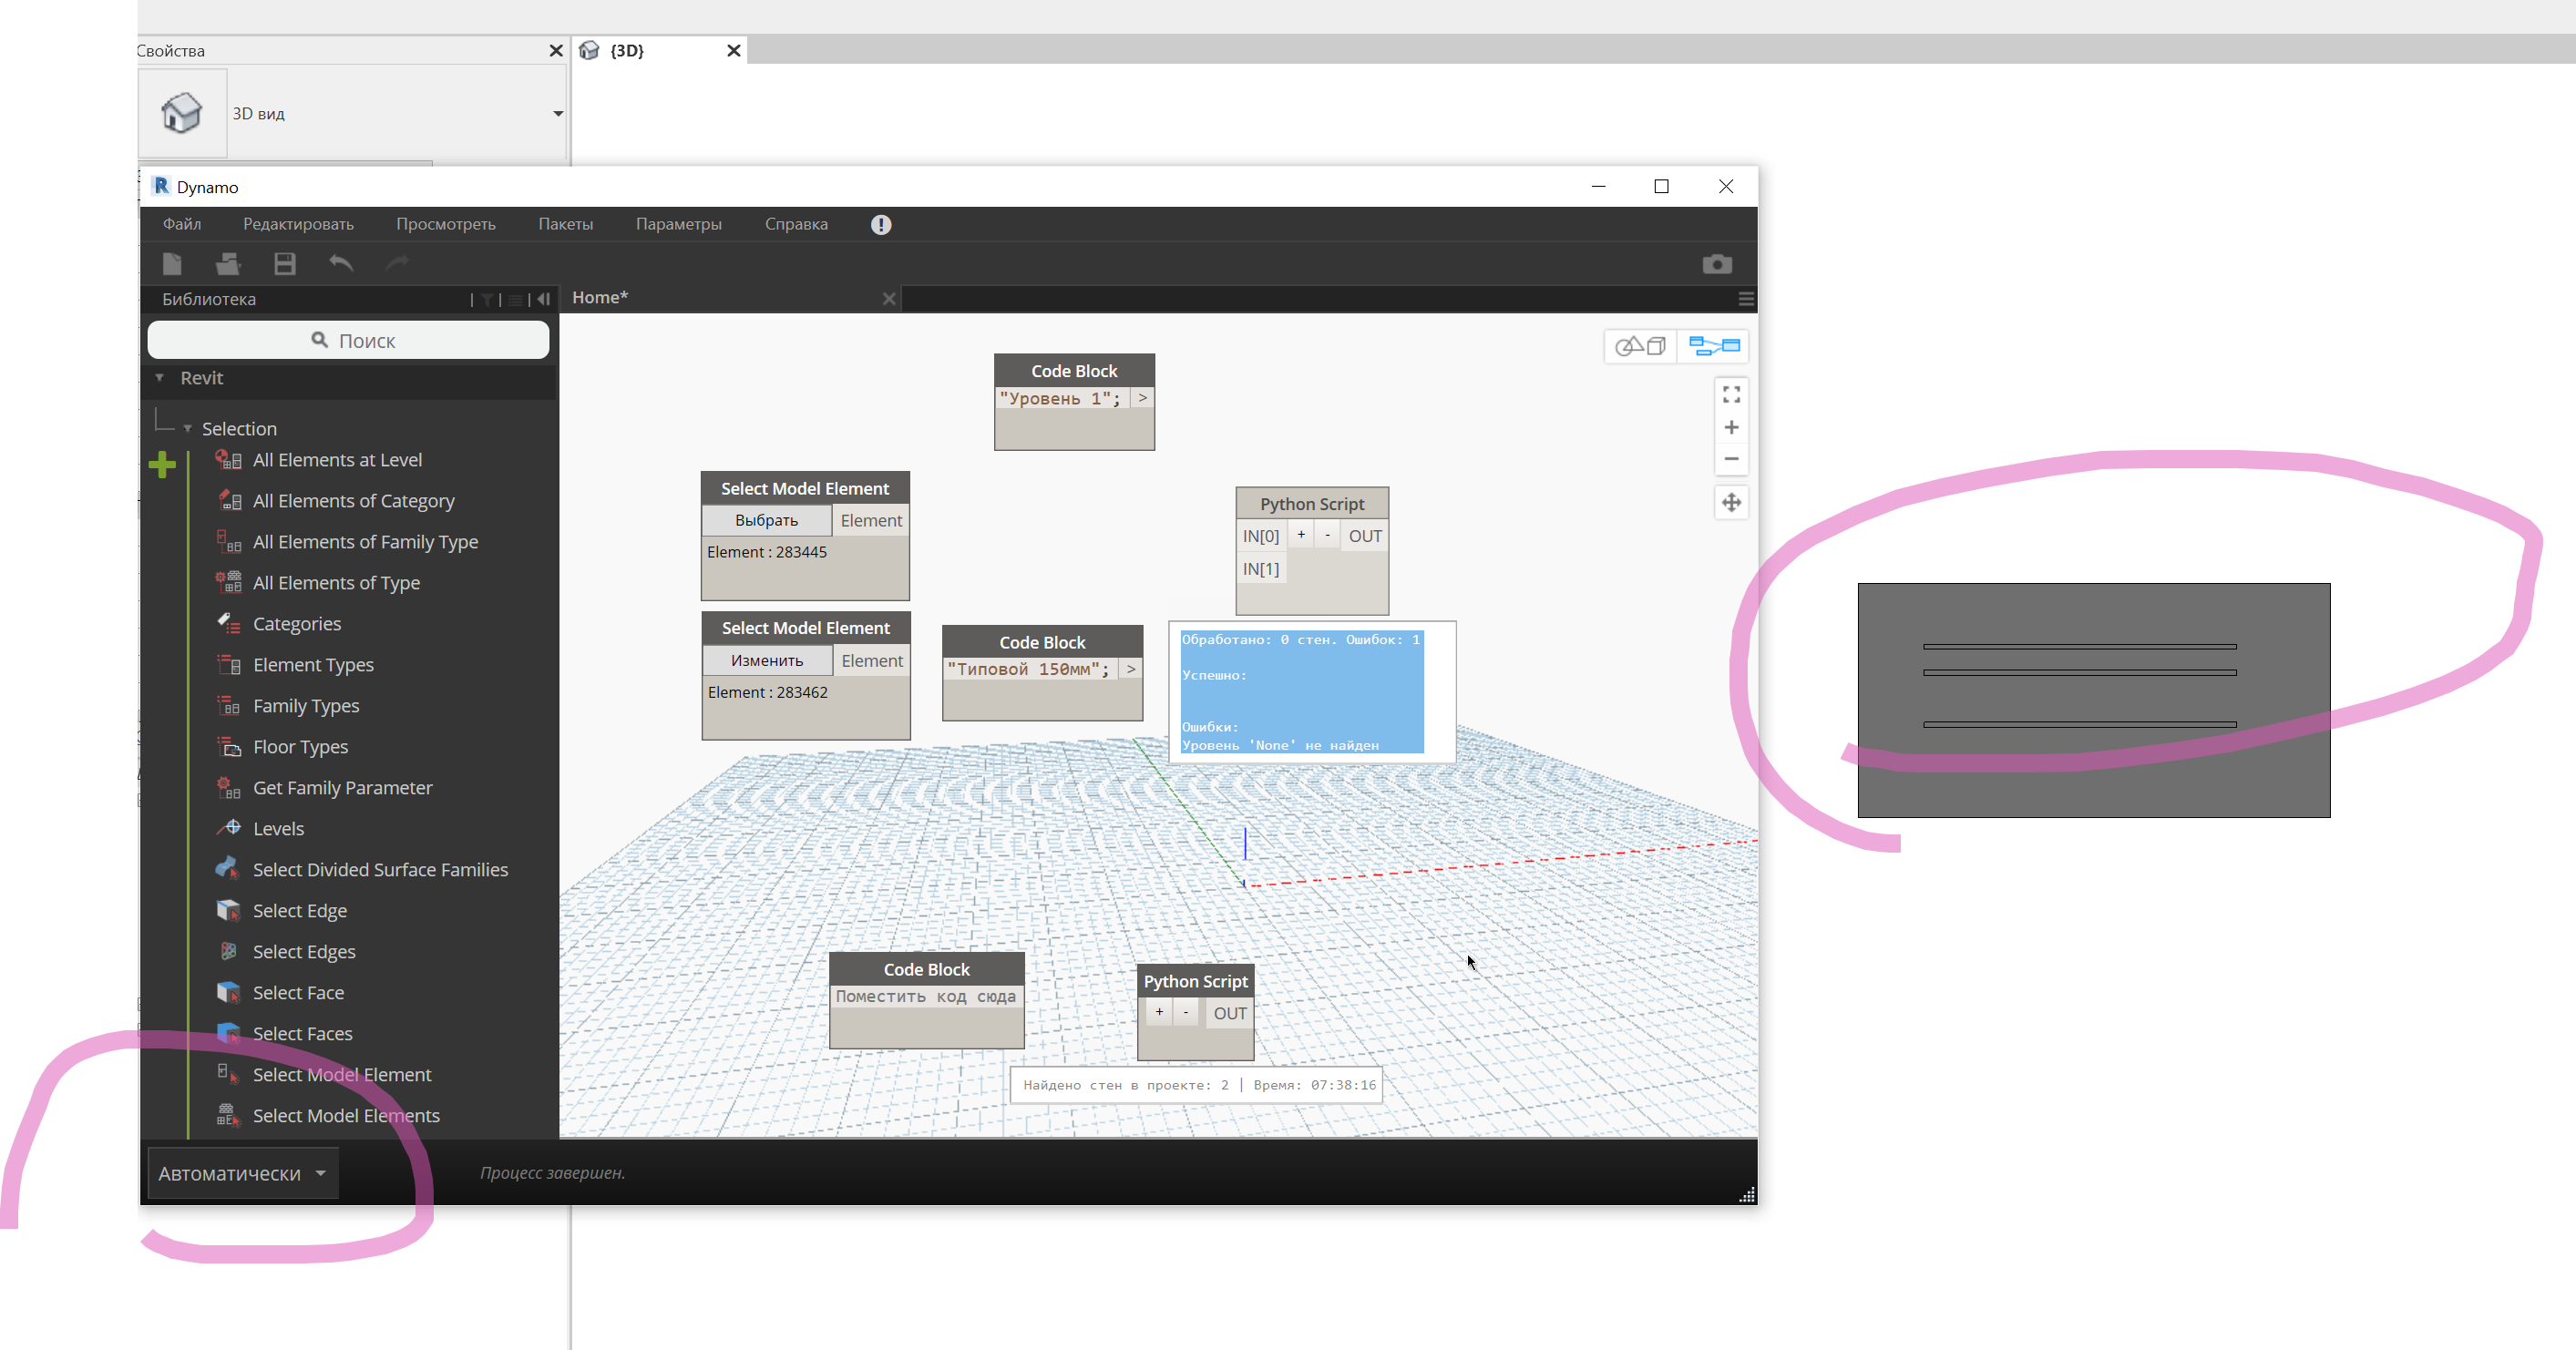Click the camera export image icon
2576x1350 pixels.
coord(1717,264)
